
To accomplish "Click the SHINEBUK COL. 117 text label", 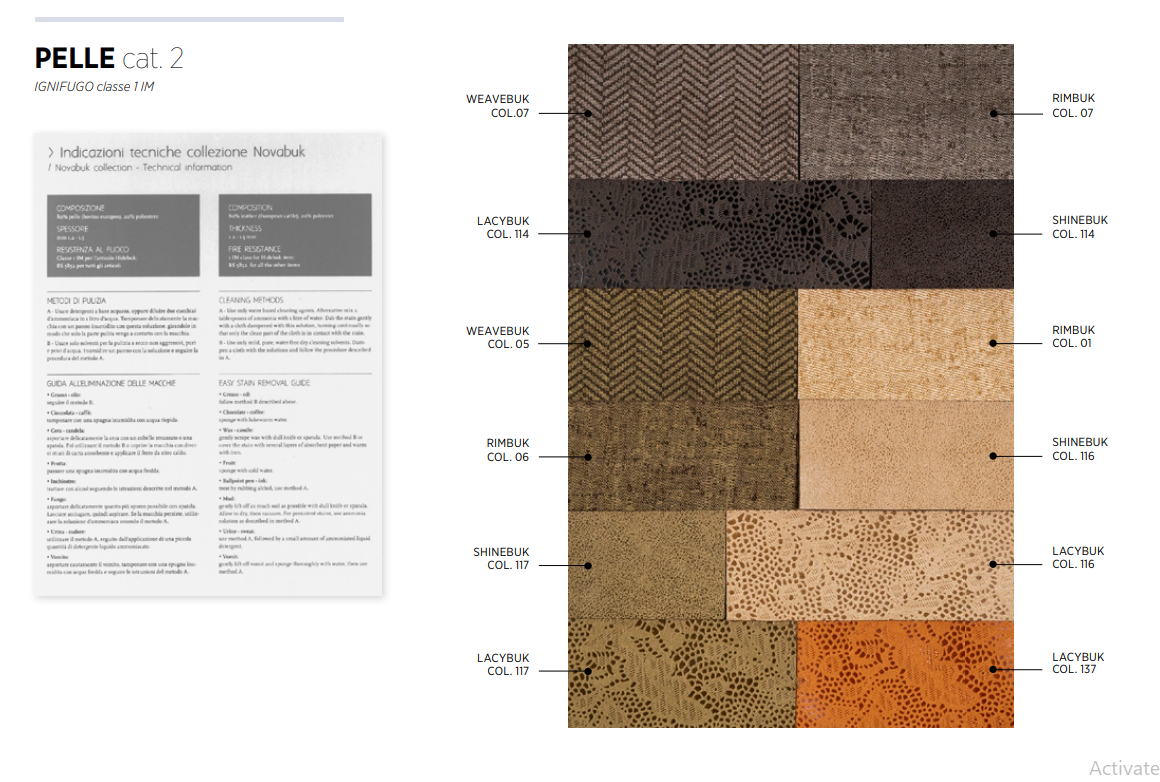I will point(501,559).
